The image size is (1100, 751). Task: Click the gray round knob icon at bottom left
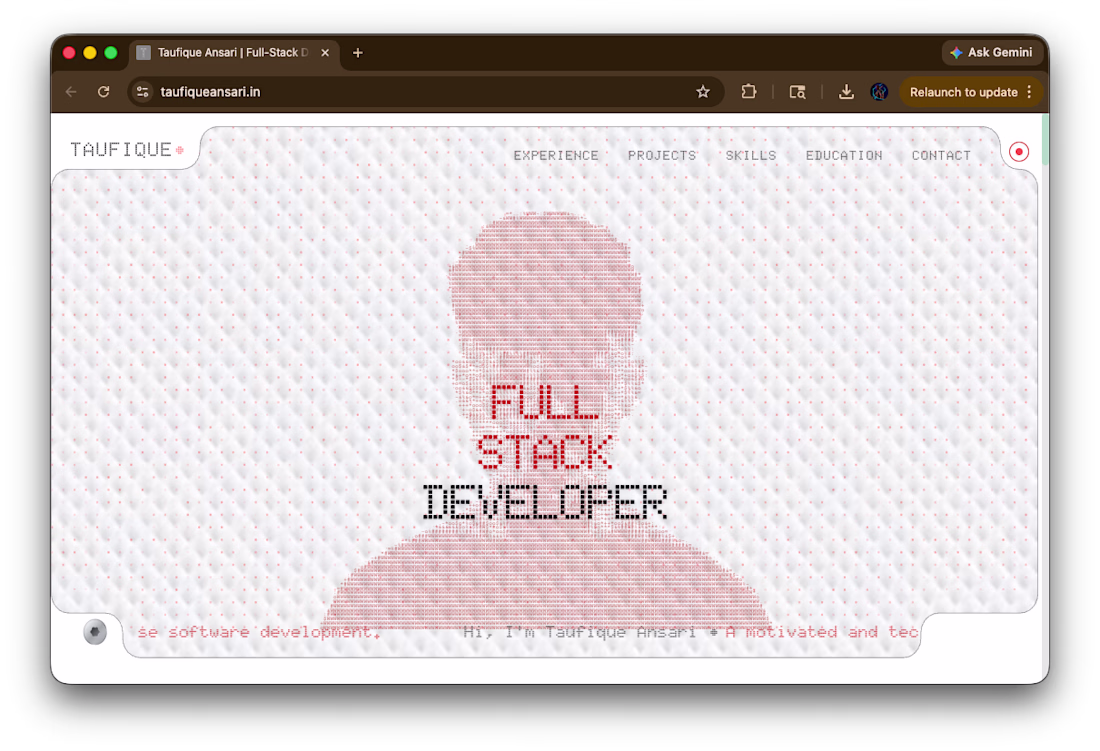pyautogui.click(x=95, y=632)
